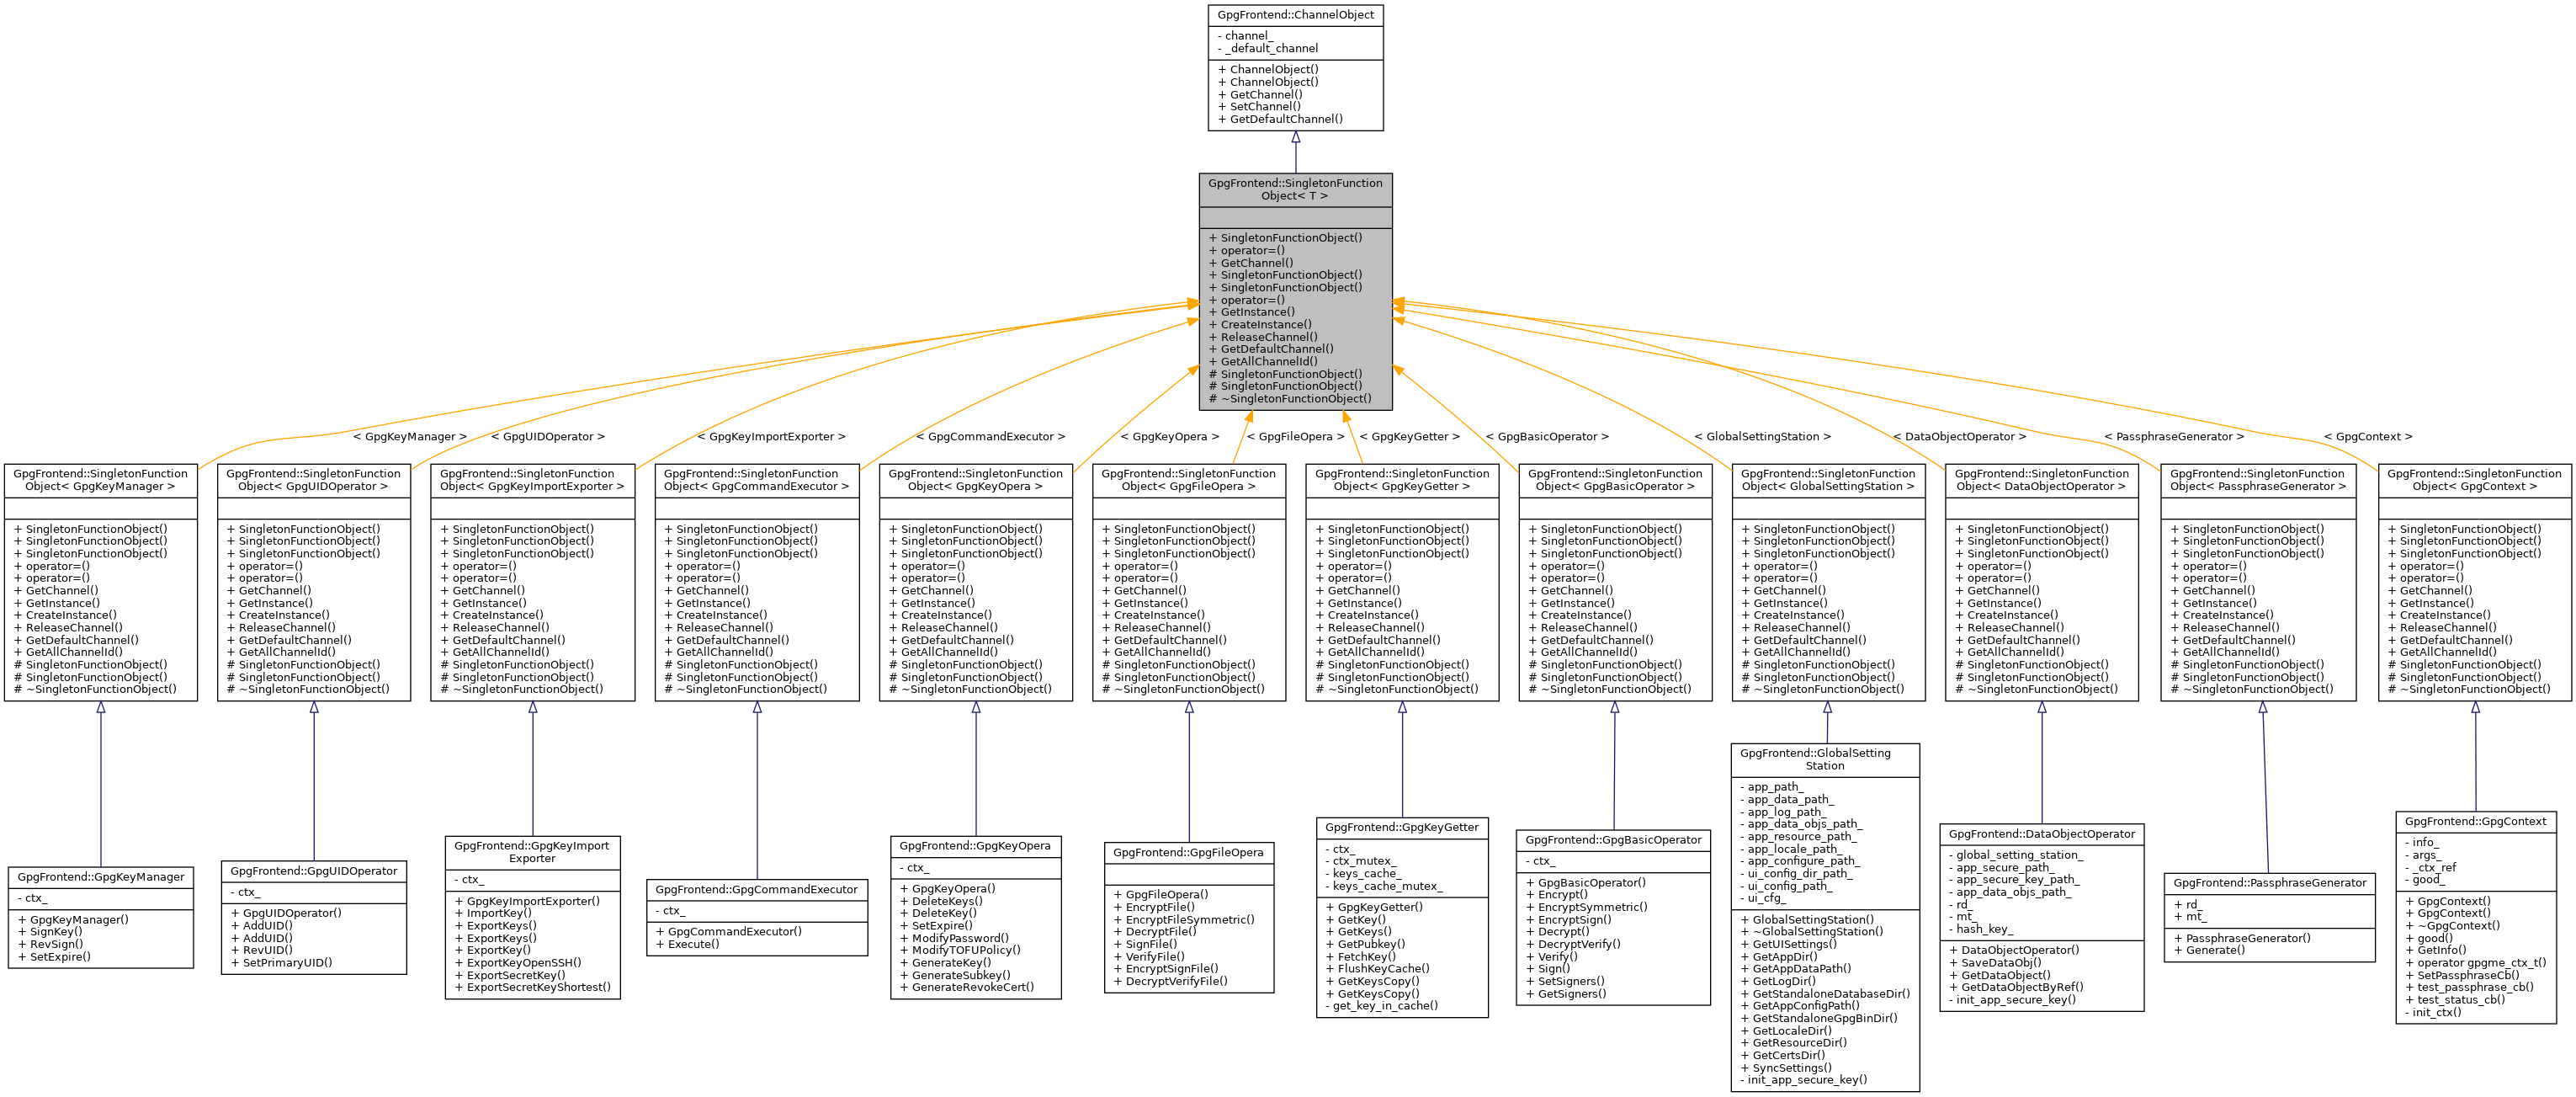Open the GpgFrontend::ChannelObject class node

click(1295, 68)
